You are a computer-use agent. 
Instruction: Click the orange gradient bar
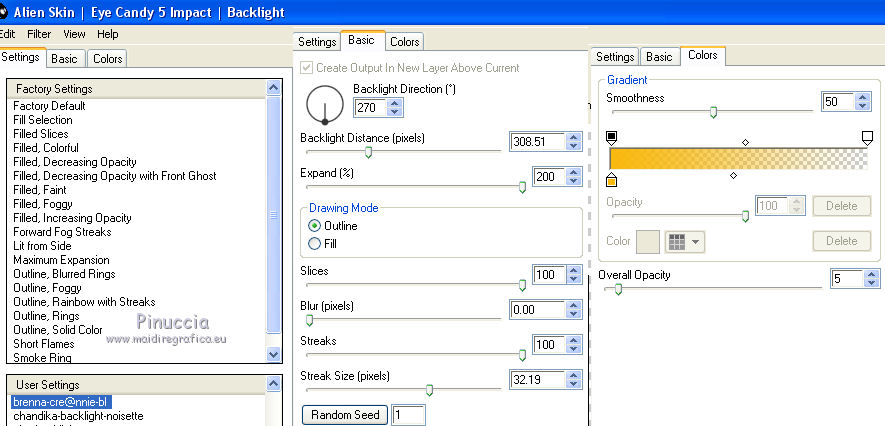[739, 159]
